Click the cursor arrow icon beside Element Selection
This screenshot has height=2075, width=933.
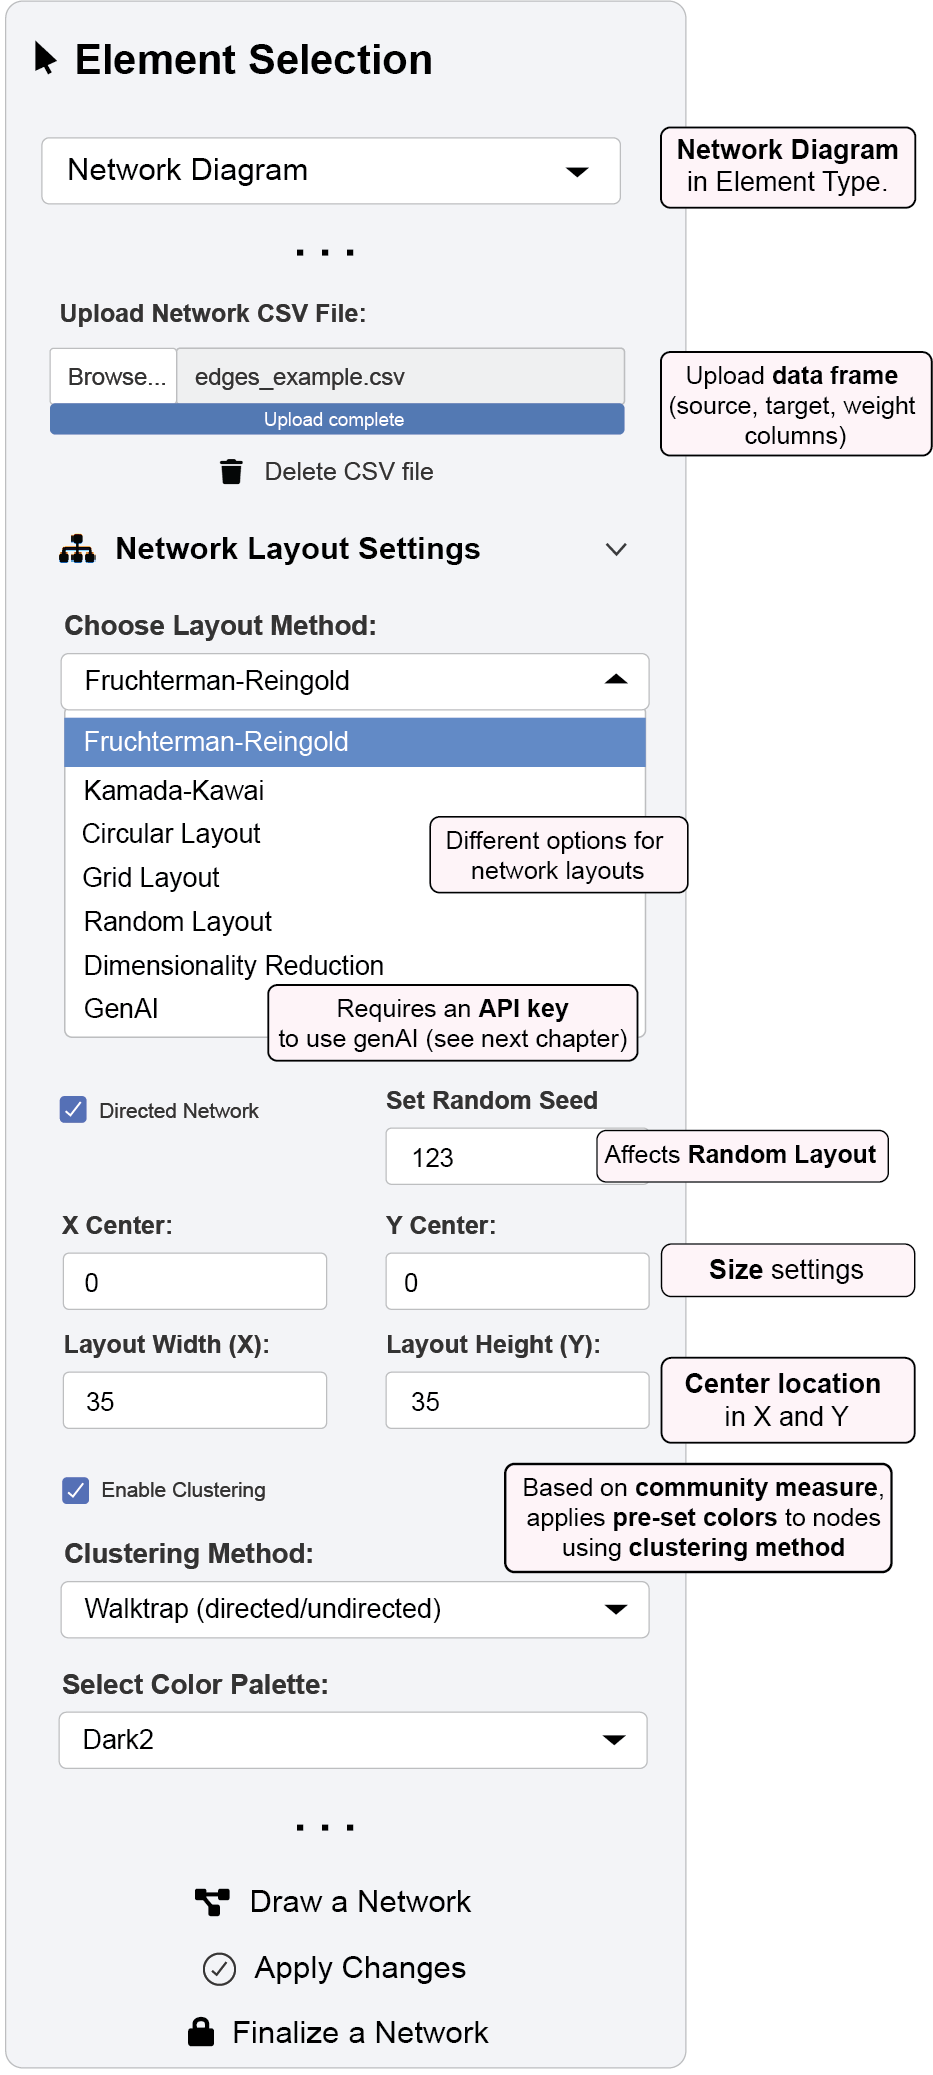coord(45,58)
